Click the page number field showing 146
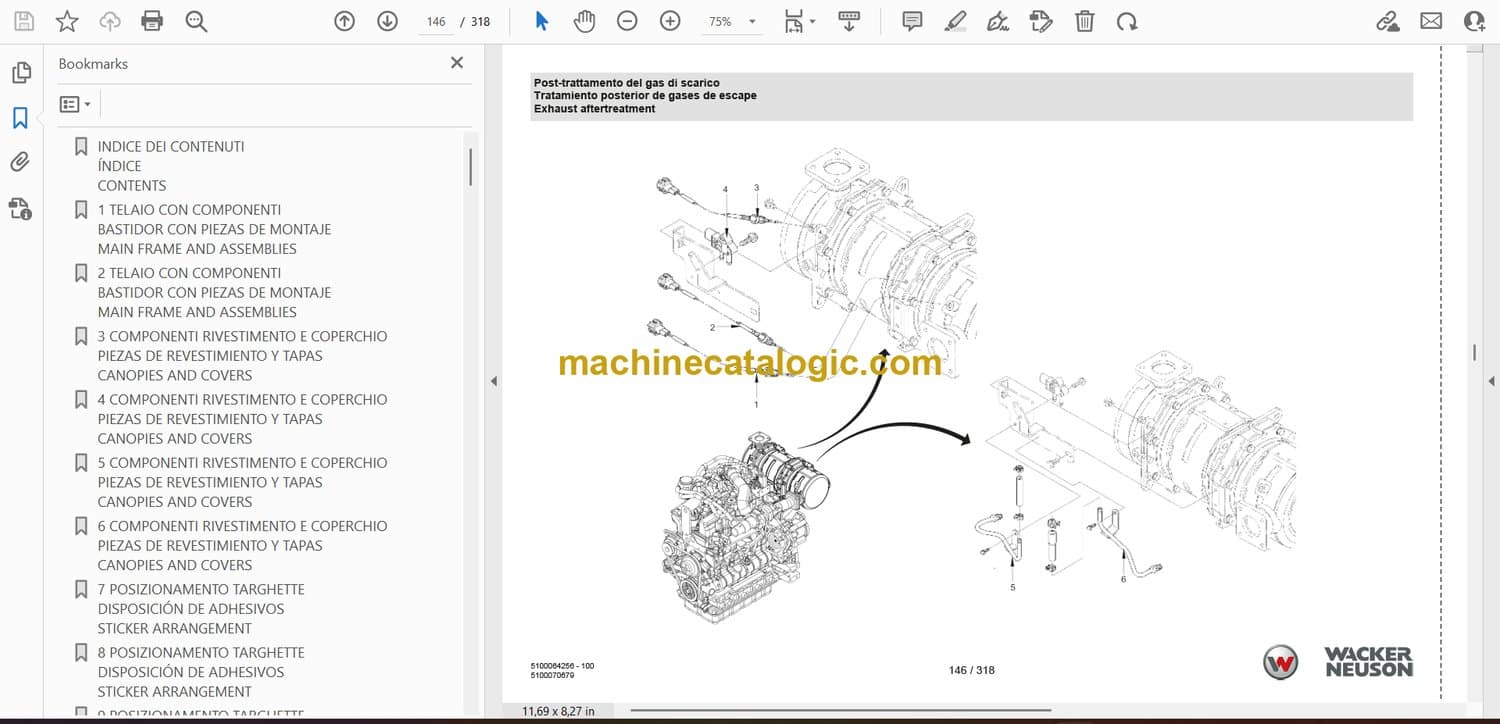The width and height of the screenshot is (1500, 724). click(x=436, y=21)
